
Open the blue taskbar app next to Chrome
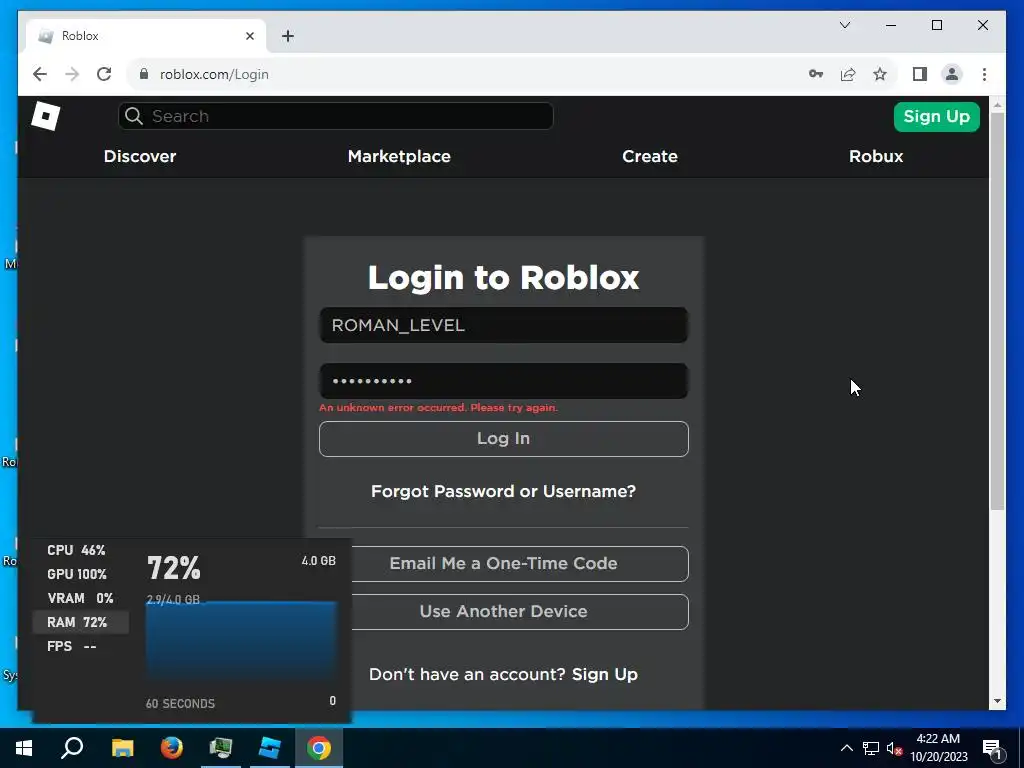pyautogui.click(x=270, y=748)
